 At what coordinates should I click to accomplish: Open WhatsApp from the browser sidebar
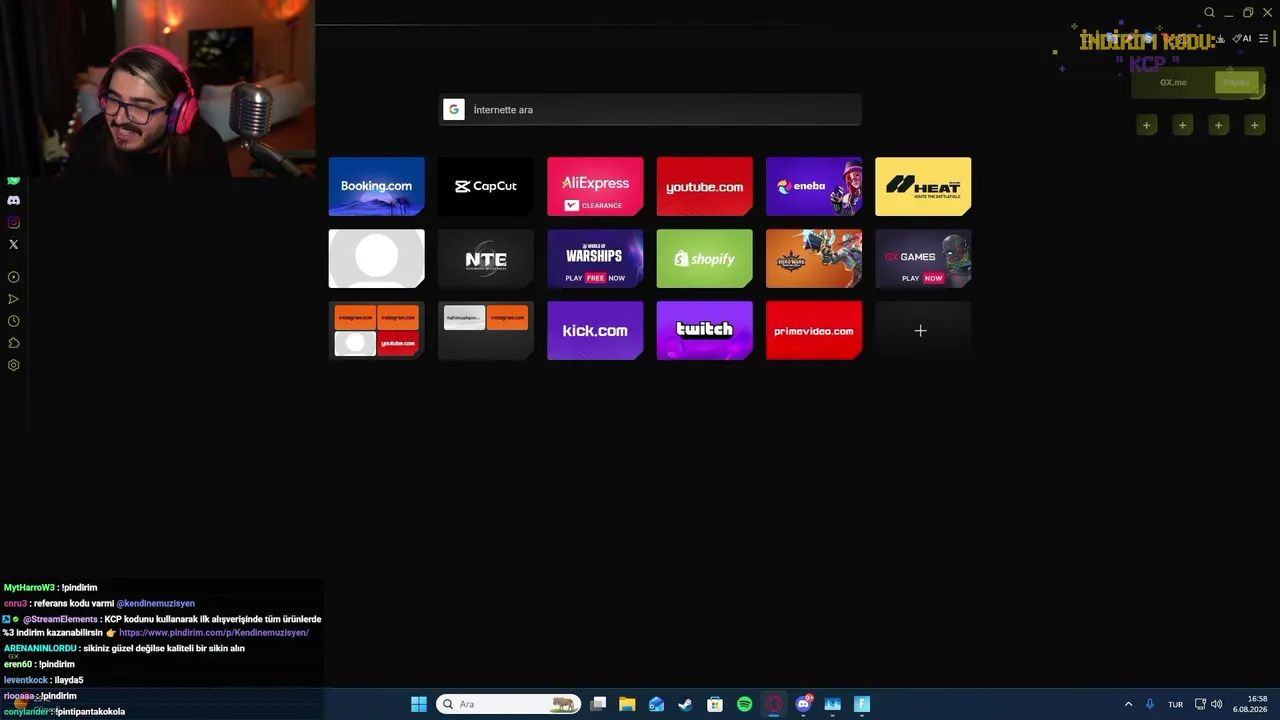13,181
